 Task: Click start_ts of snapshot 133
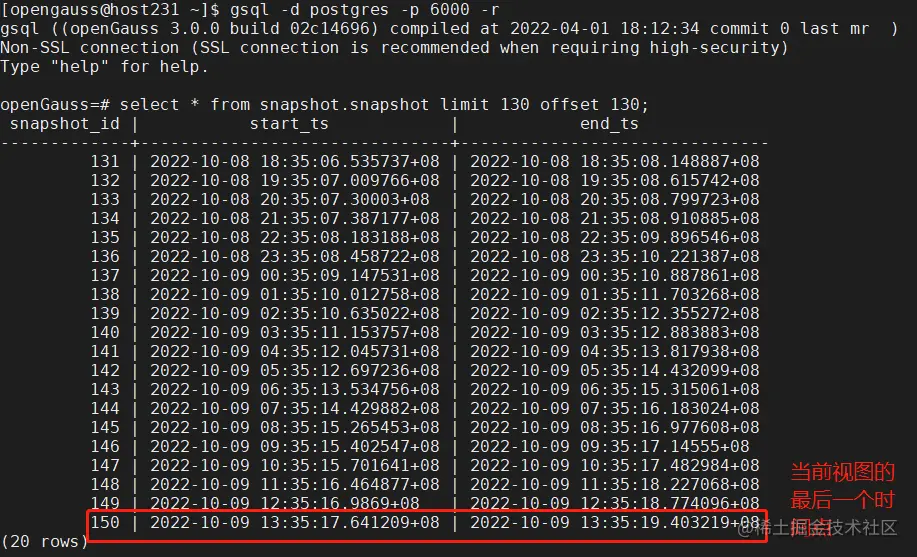click(289, 200)
